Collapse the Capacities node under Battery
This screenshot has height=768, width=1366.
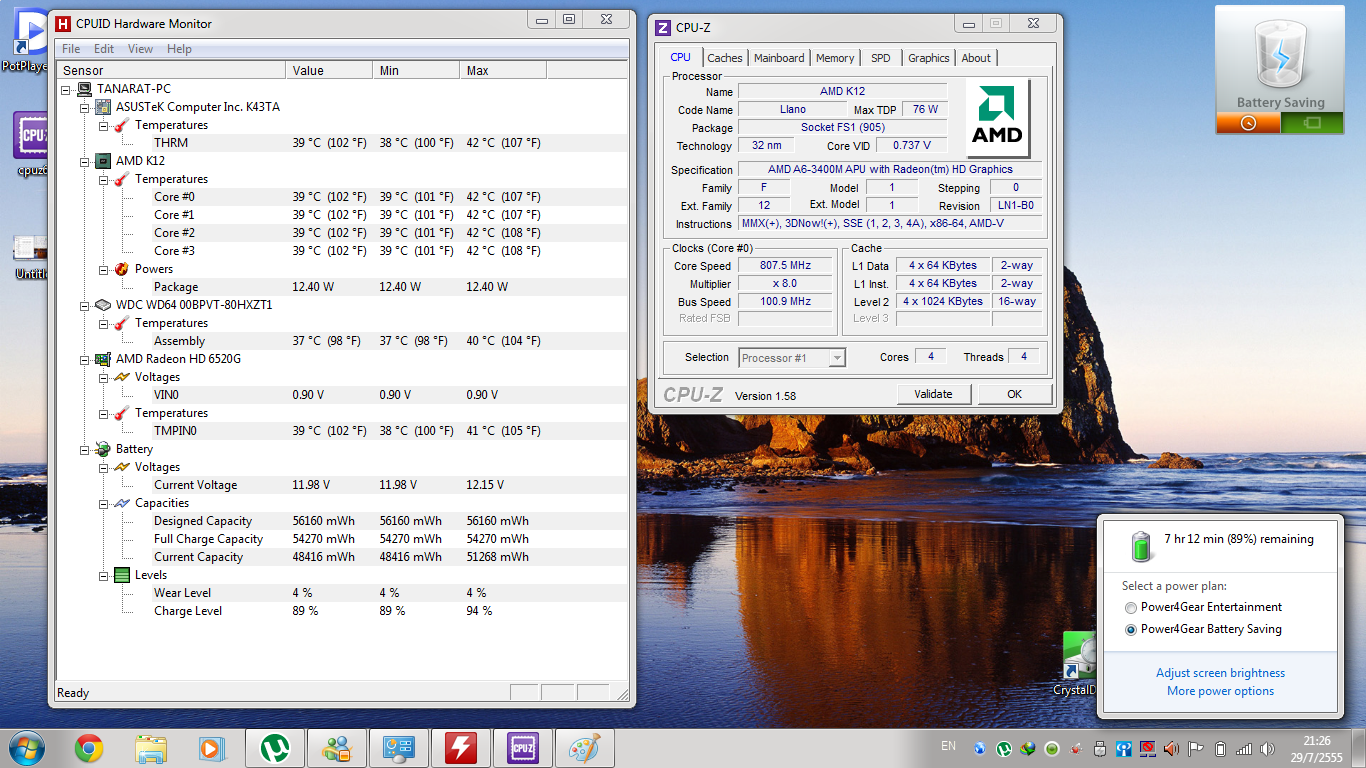(103, 503)
